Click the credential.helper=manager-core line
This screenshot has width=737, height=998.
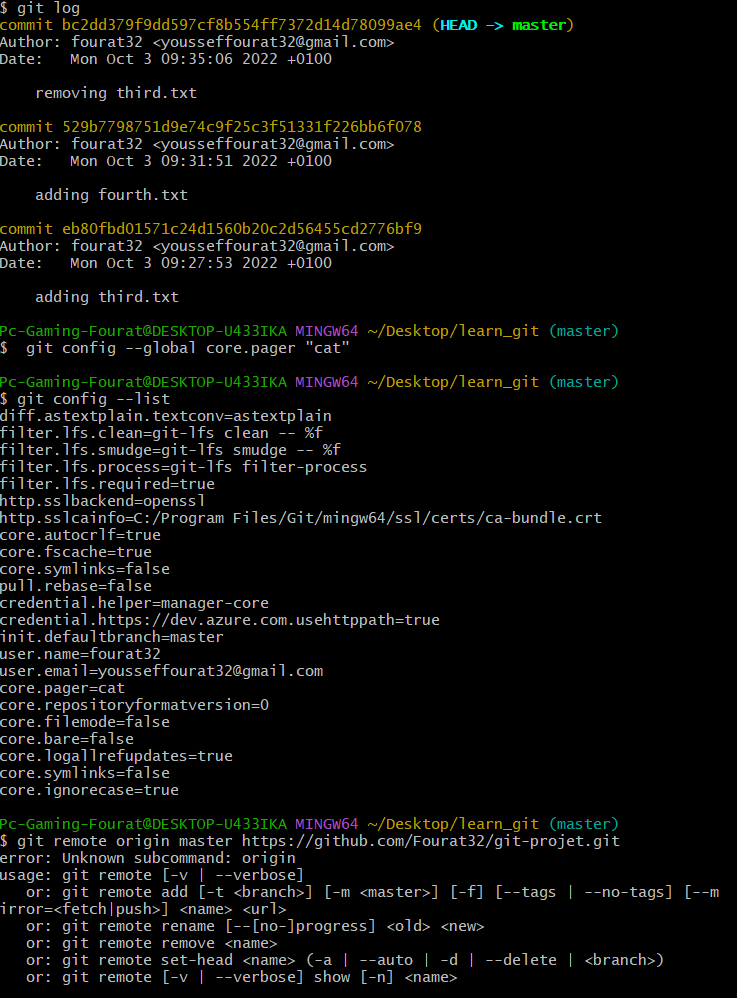point(134,603)
